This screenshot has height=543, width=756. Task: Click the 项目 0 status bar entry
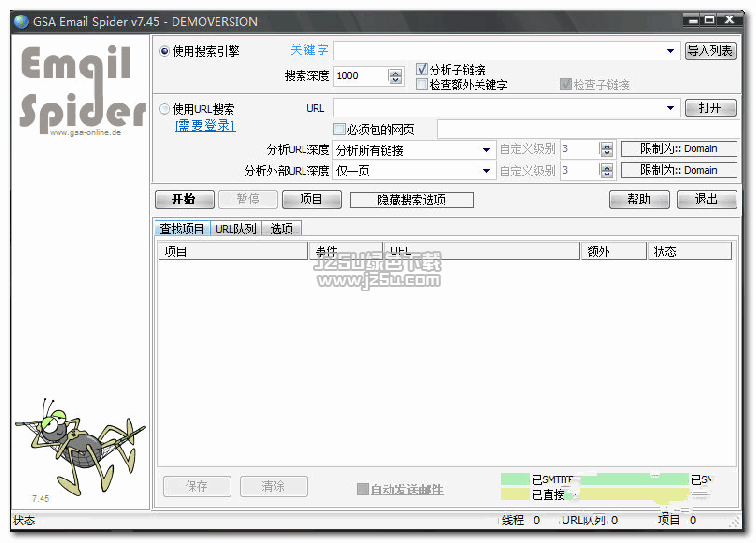pyautogui.click(x=676, y=520)
